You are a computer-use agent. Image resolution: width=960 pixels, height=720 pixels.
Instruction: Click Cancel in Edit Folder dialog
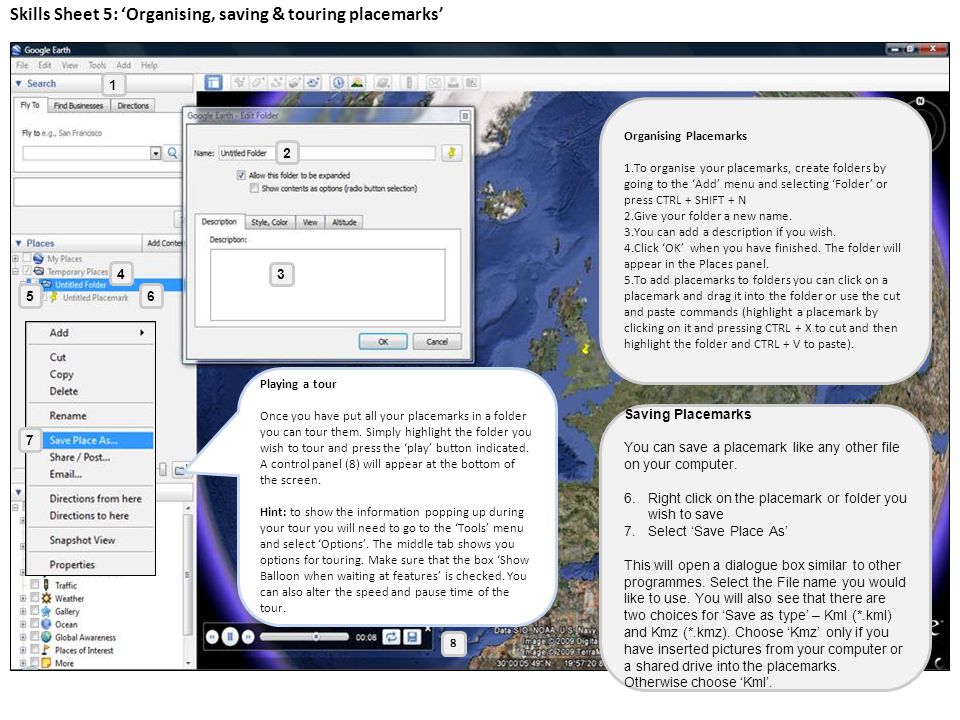(x=437, y=342)
